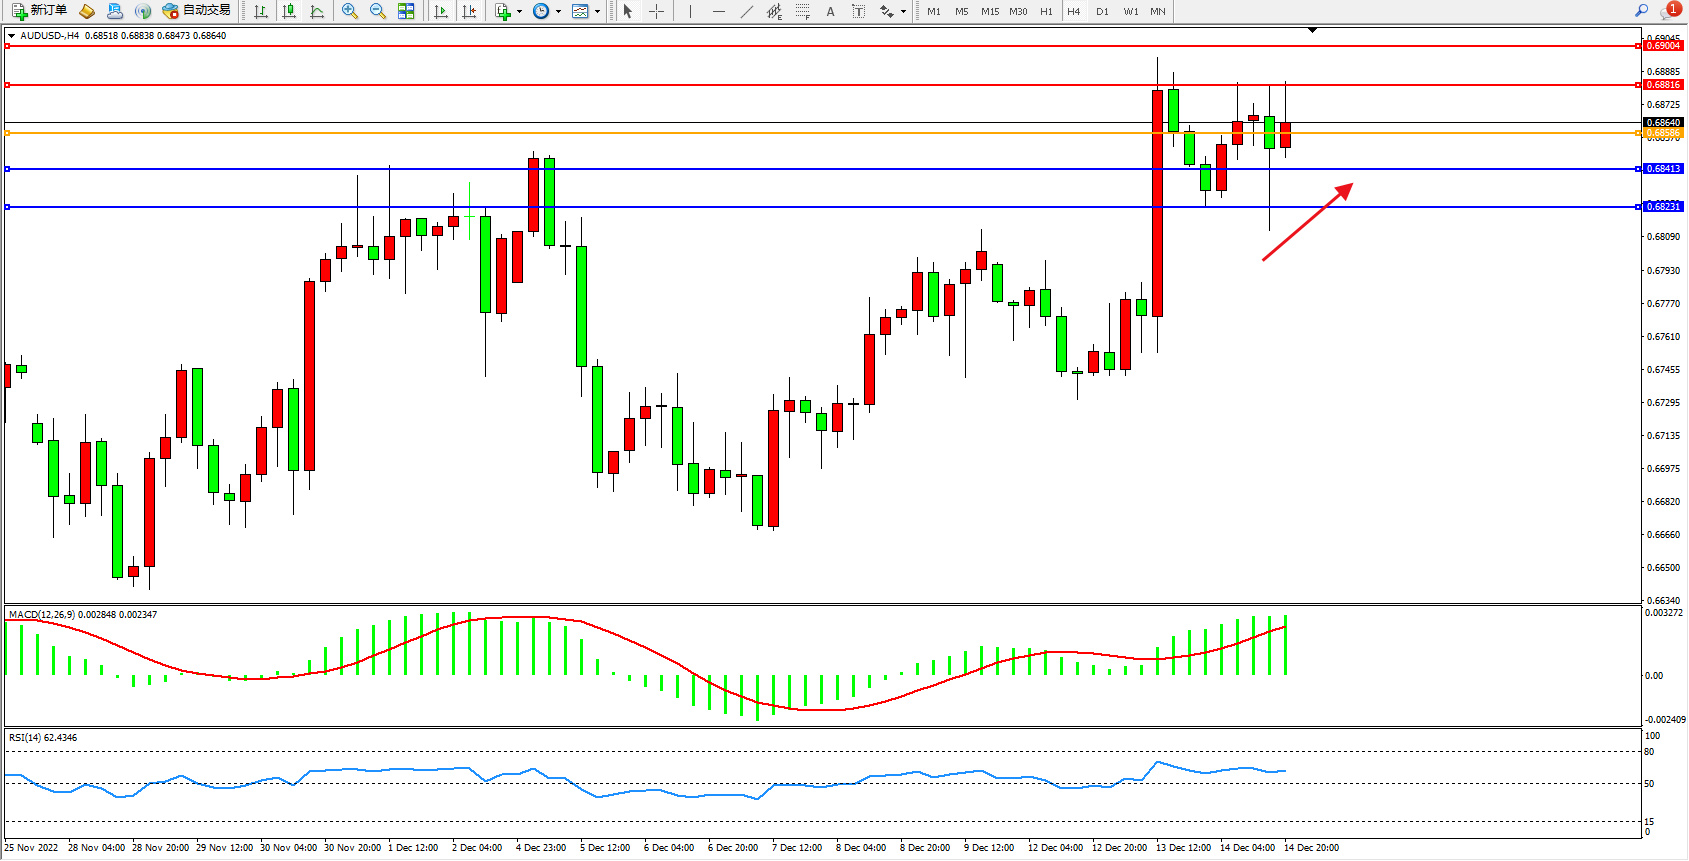
Task: Switch chart to candlestick mode
Action: [x=289, y=11]
